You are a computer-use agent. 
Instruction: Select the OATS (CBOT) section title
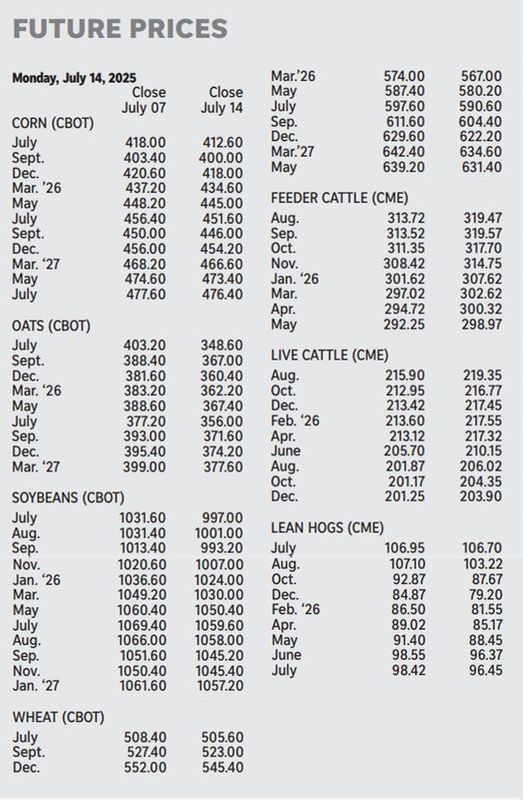(x=51, y=326)
